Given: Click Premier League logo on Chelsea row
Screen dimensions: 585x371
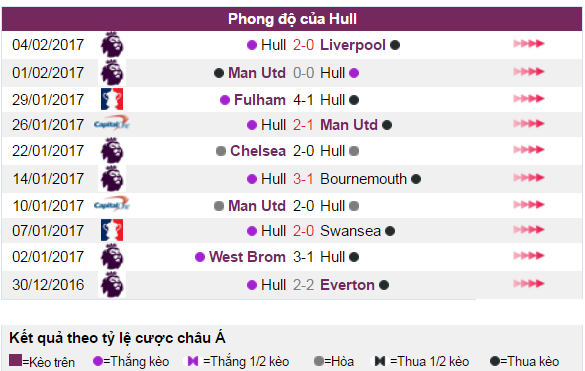Looking at the screenshot, I should (x=112, y=151).
